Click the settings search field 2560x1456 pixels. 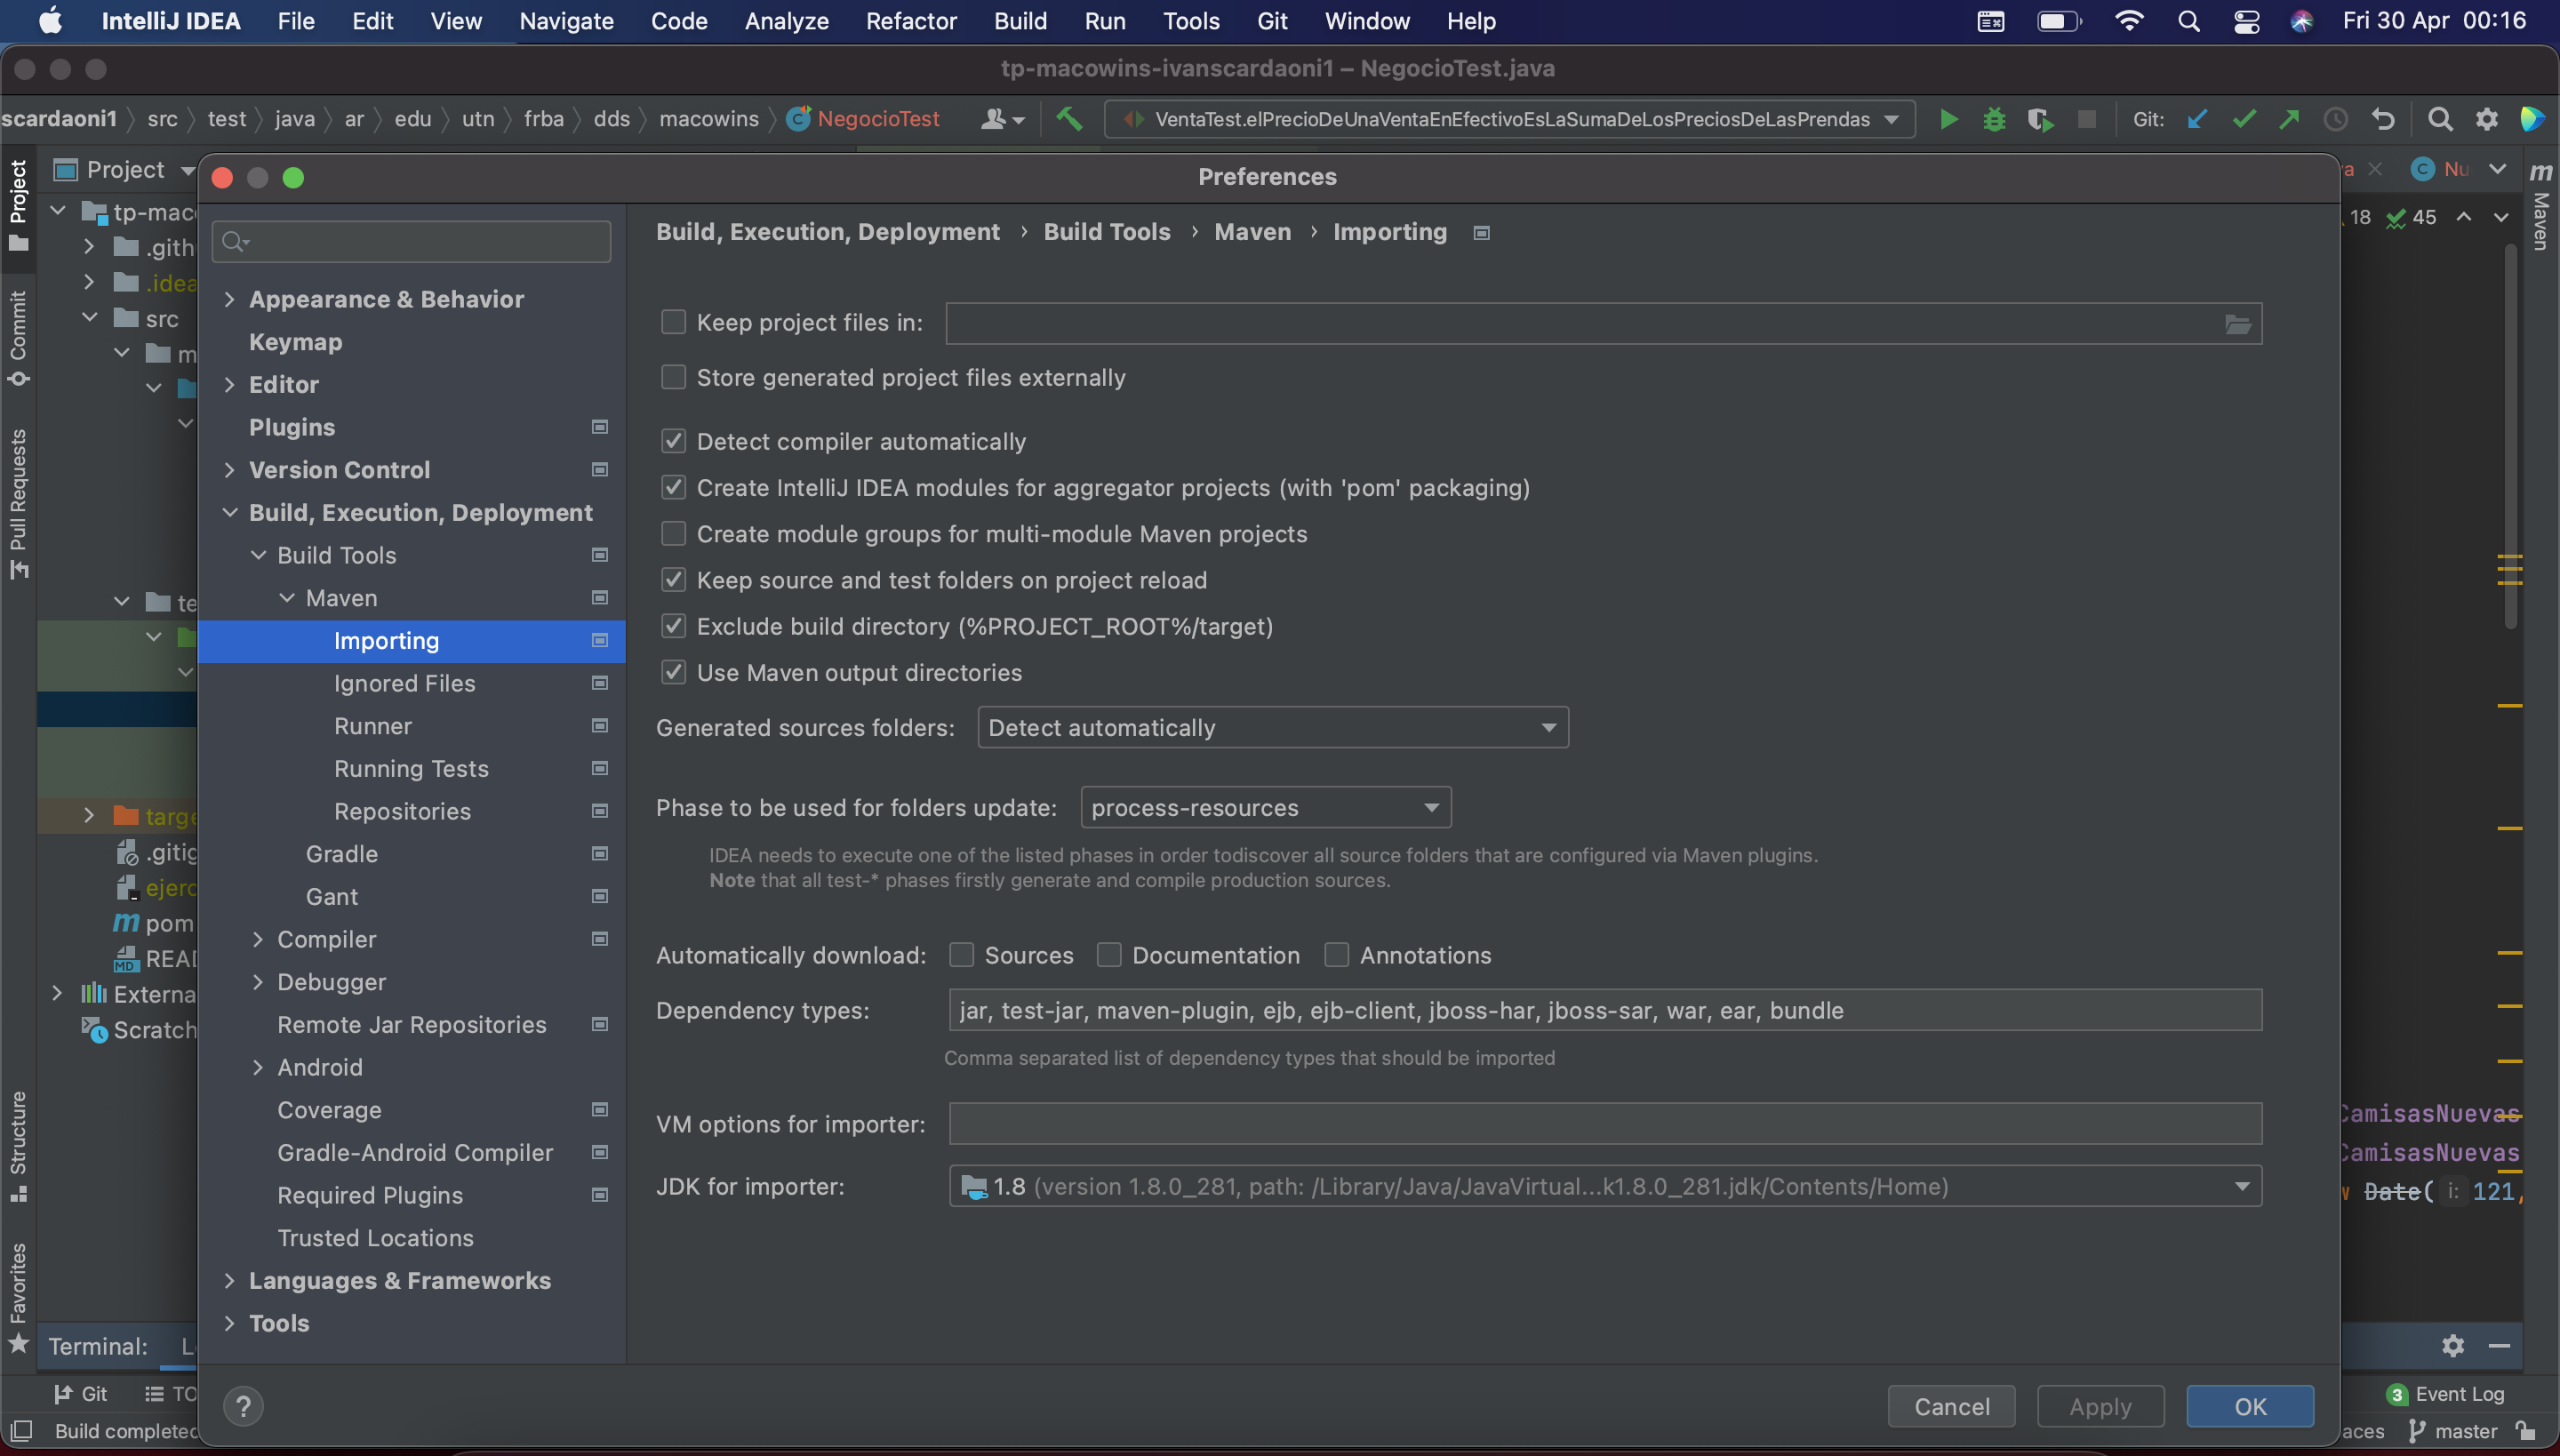(411, 241)
